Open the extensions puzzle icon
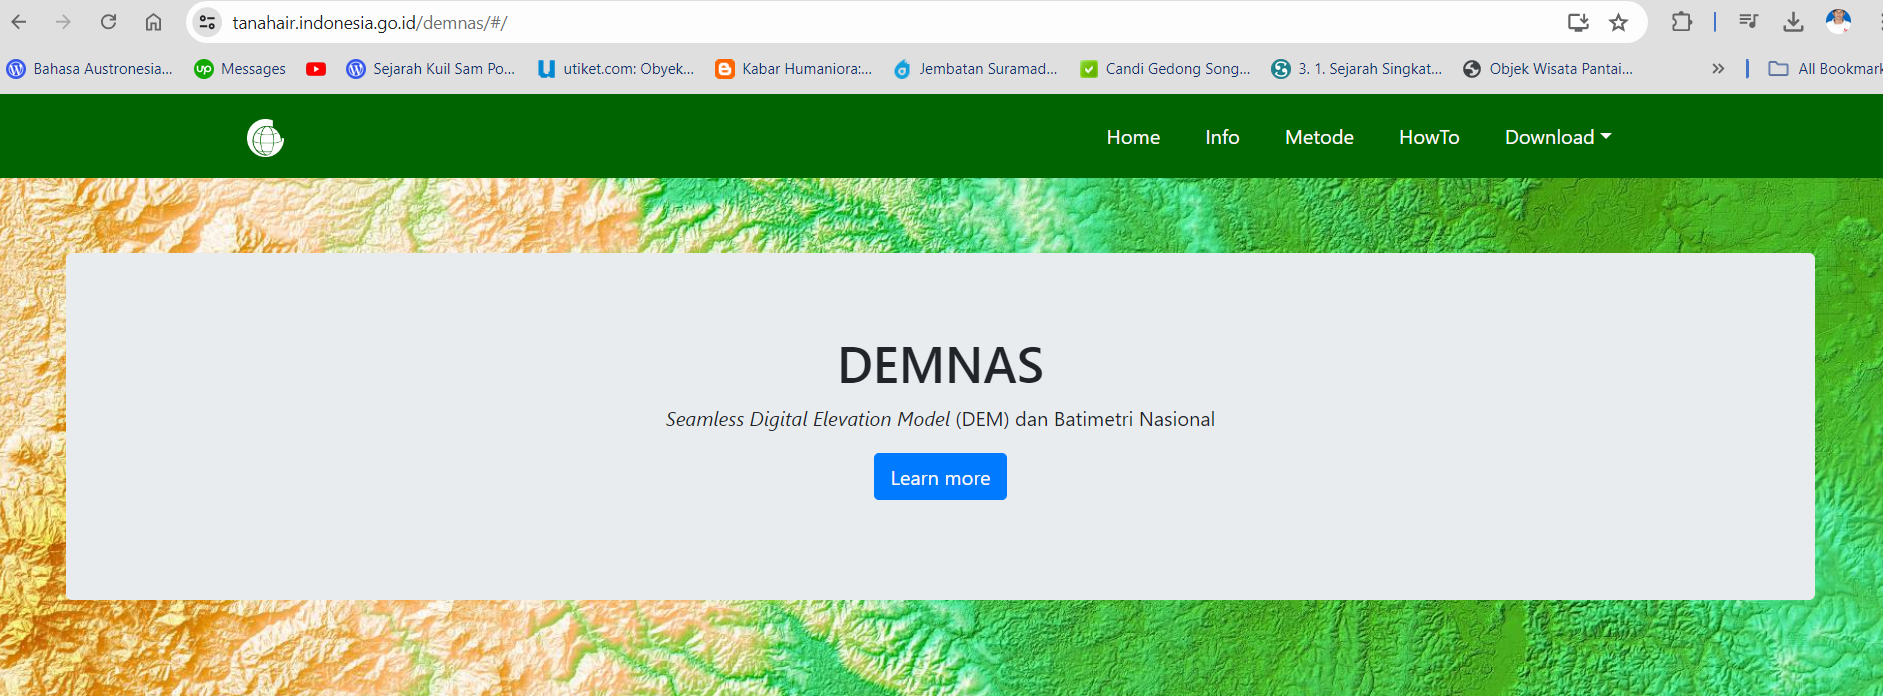1883x696 pixels. pyautogui.click(x=1682, y=22)
